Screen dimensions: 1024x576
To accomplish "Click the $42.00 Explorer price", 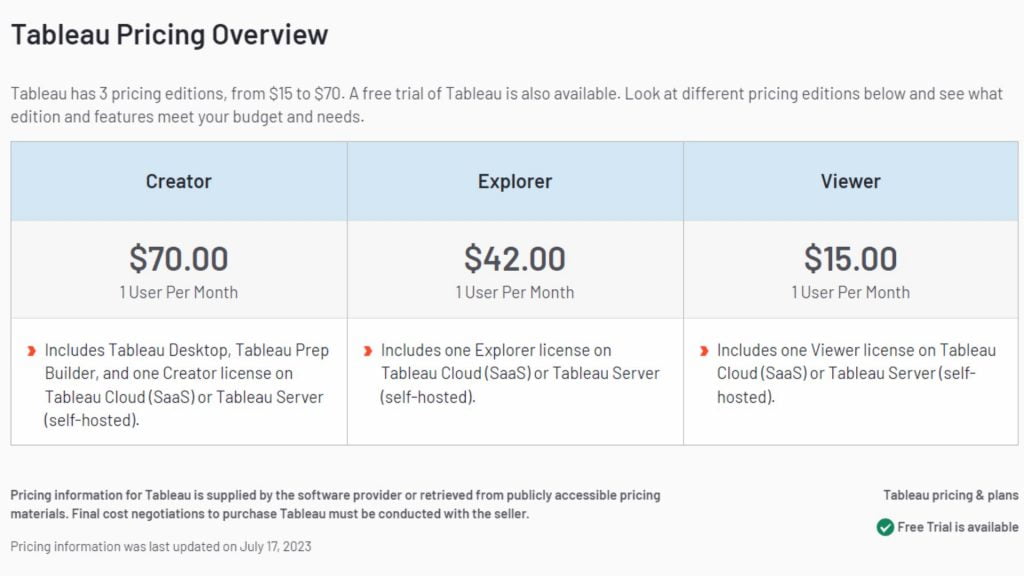I will (515, 259).
